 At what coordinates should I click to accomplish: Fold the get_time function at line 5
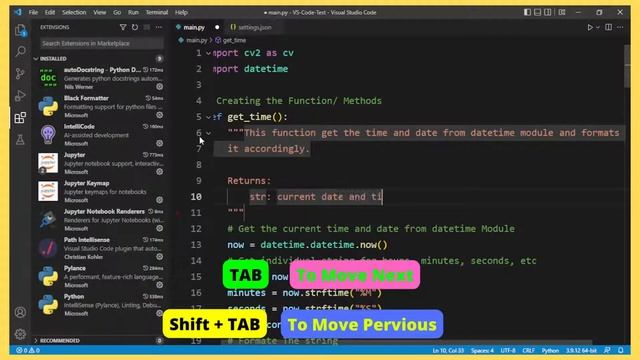(x=209, y=117)
